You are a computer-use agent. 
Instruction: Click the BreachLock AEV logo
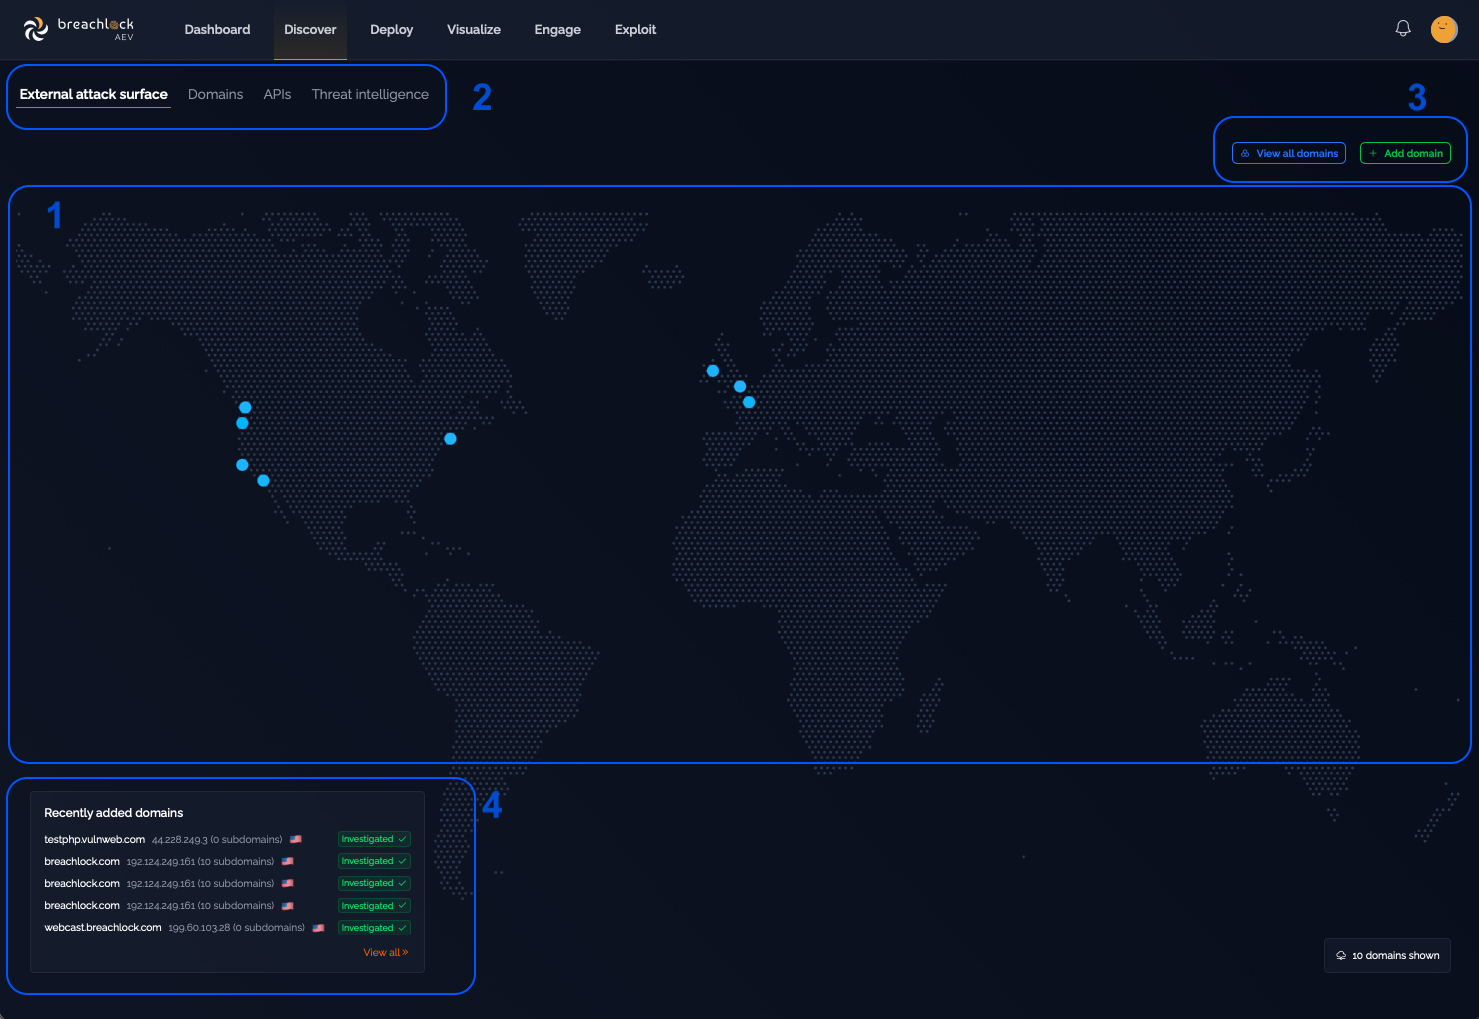(78, 29)
